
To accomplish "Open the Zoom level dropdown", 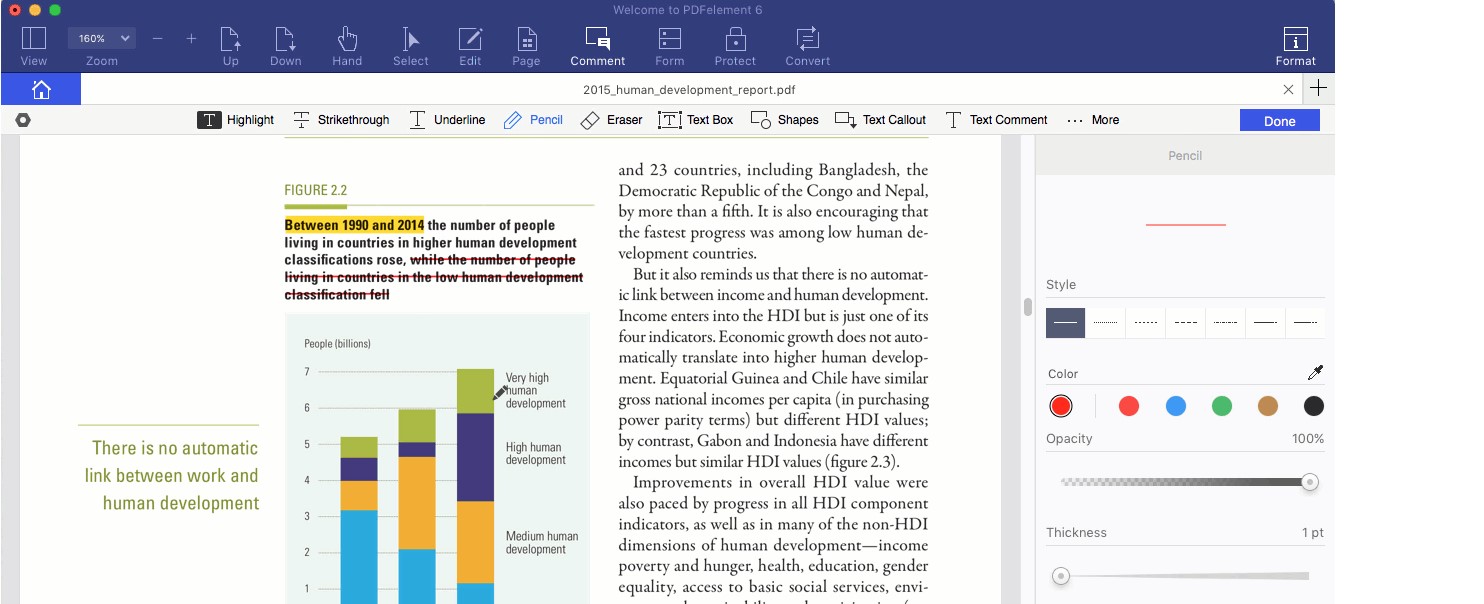I will click(x=101, y=37).
